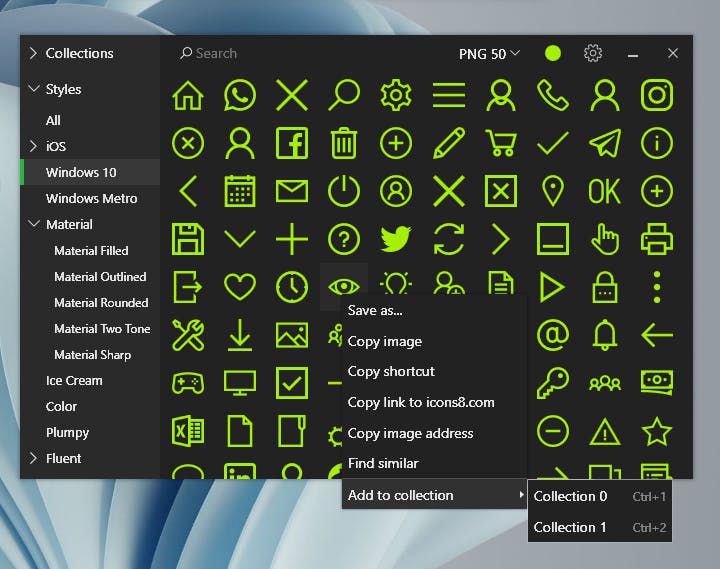
Task: Select the paper plane Telegram icon
Action: click(x=605, y=143)
